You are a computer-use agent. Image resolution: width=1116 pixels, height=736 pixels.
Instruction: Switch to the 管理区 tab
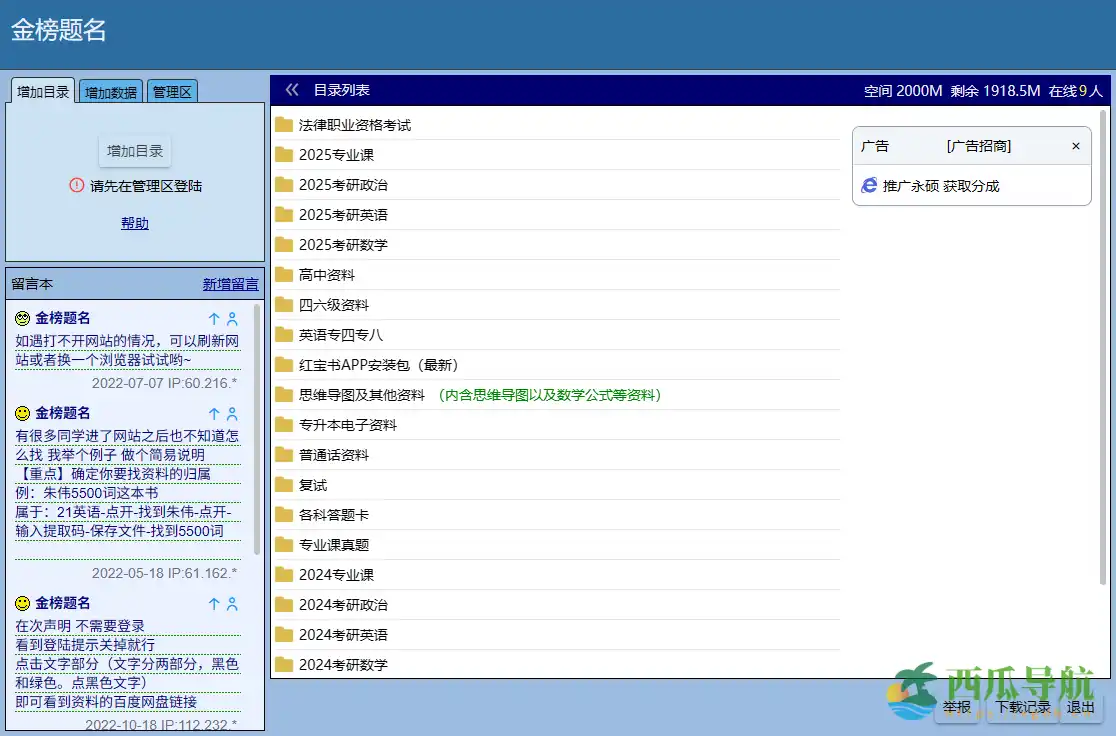point(172,91)
